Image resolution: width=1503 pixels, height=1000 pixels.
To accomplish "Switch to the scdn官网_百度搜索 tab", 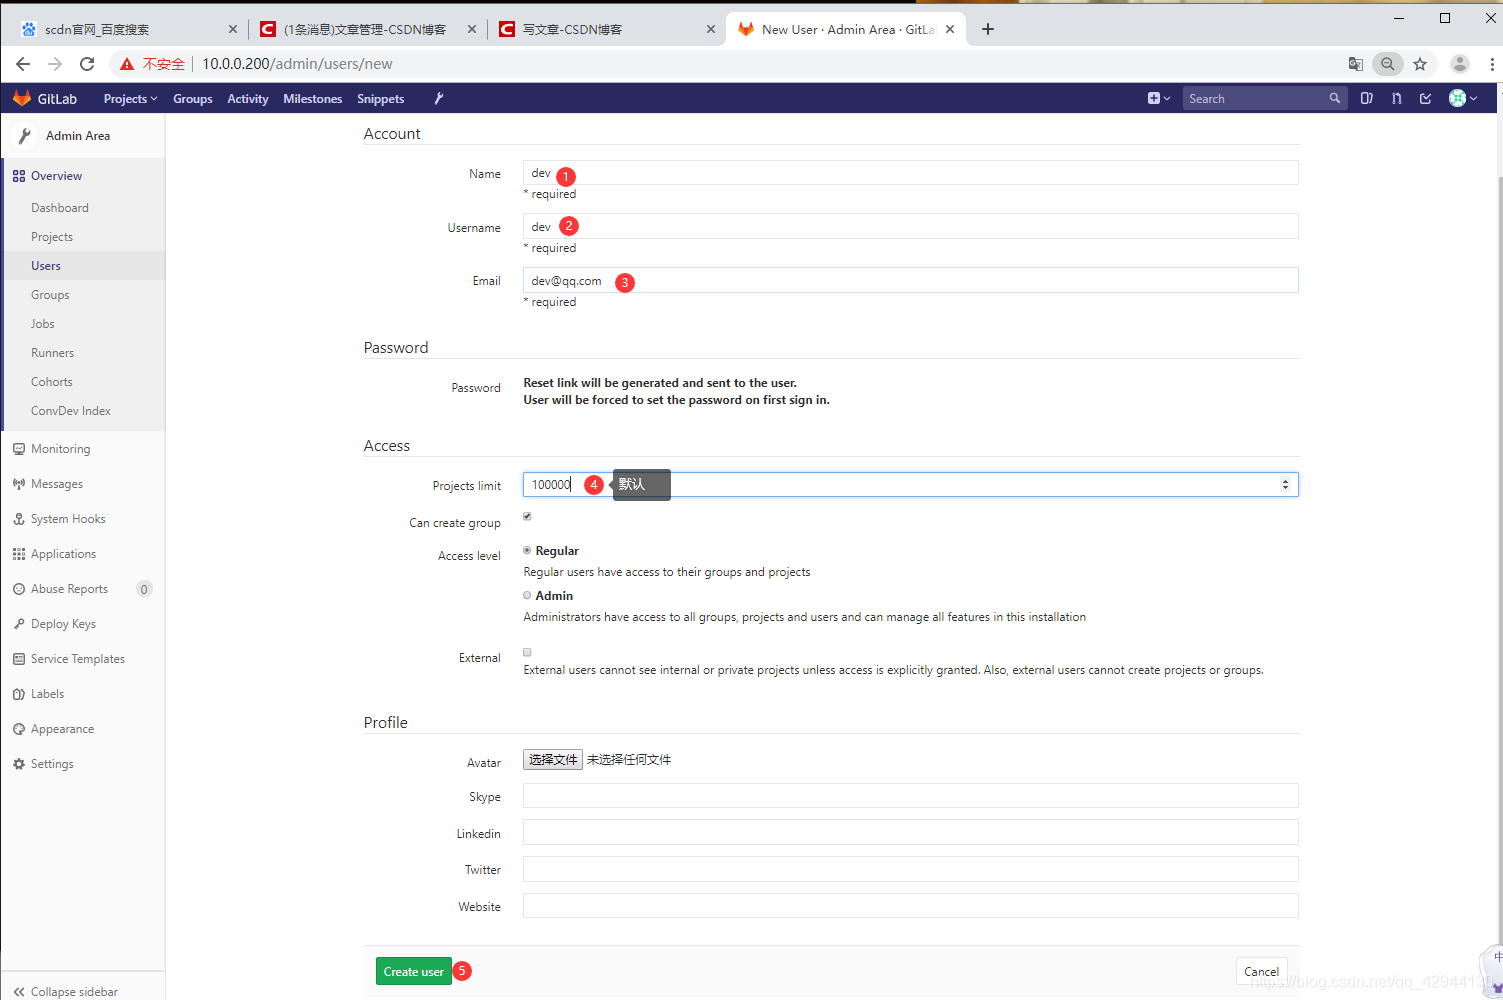I will coord(130,30).
